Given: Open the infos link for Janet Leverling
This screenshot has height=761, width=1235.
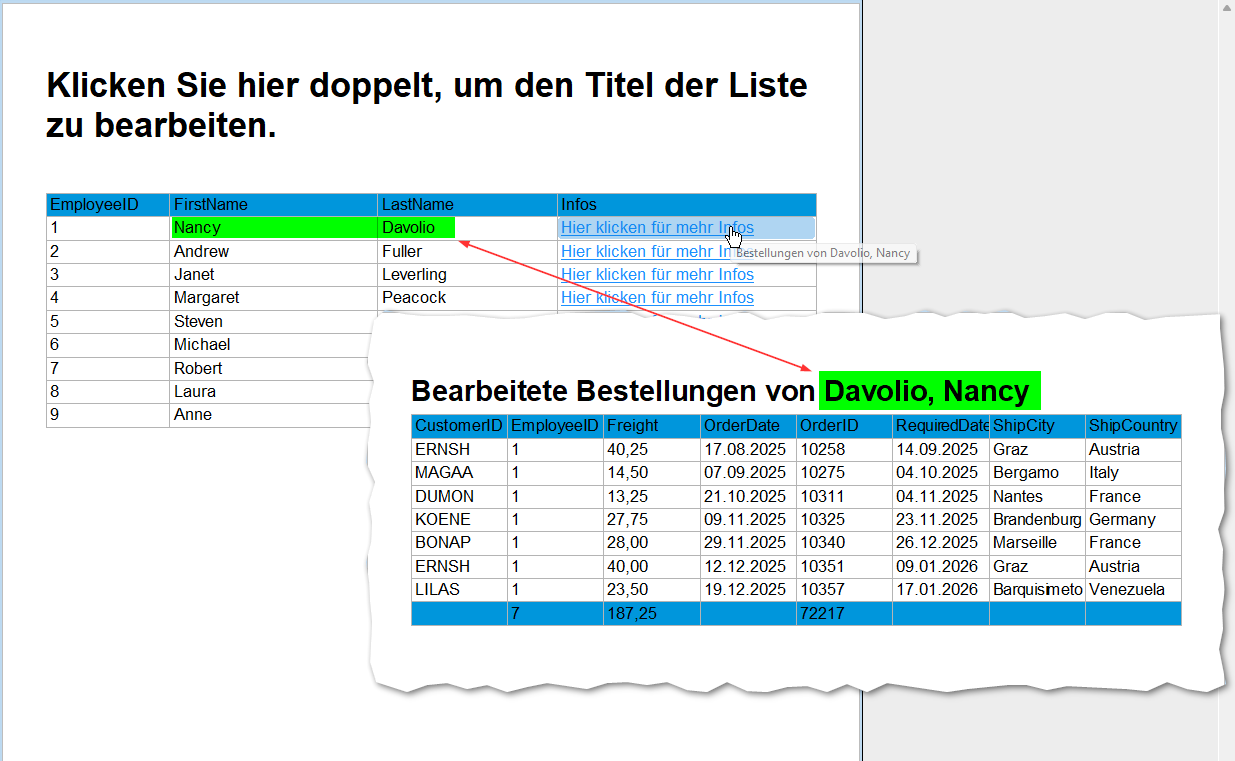Looking at the screenshot, I should point(657,275).
